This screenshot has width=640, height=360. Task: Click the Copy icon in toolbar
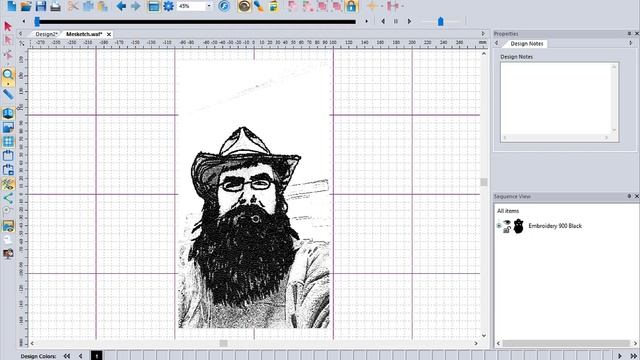[x=88, y=6]
